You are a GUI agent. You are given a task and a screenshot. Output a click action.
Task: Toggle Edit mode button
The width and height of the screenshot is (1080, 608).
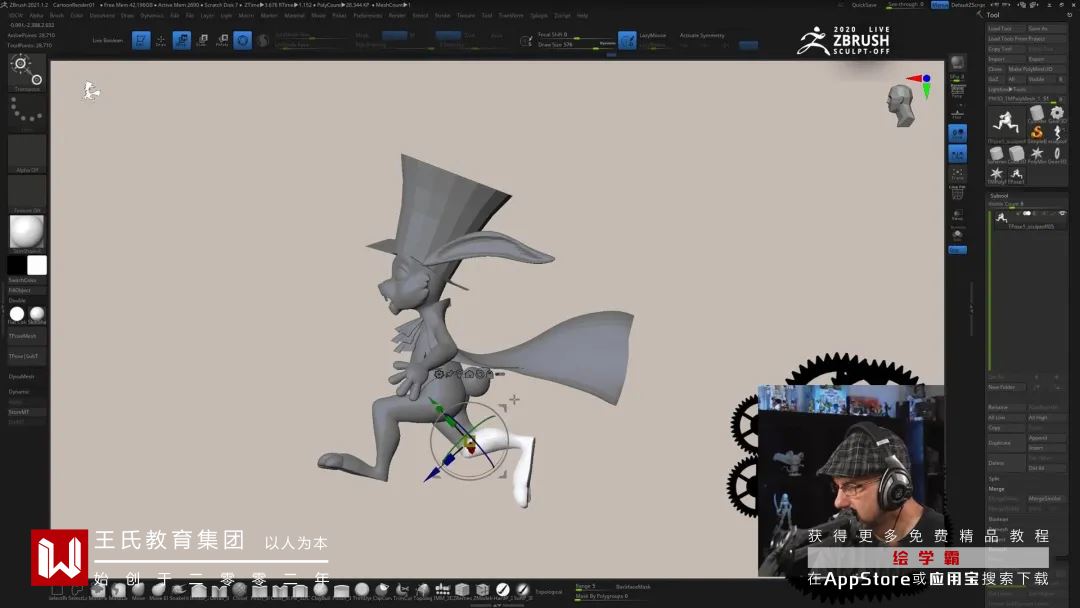click(x=141, y=40)
